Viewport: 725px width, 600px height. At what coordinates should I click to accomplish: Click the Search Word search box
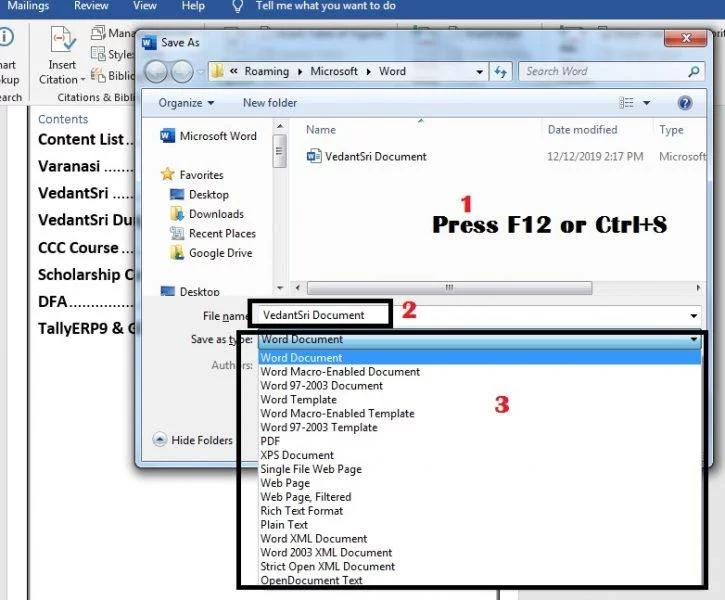coord(612,72)
